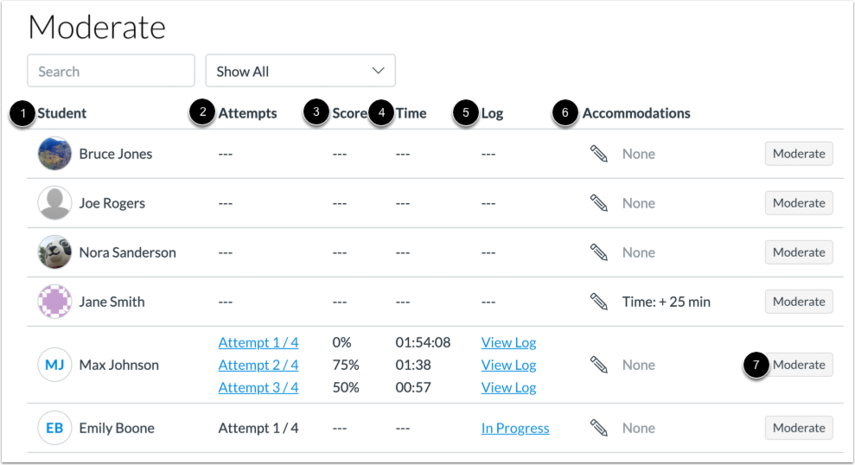Image resolution: width=855 pixels, height=465 pixels.
Task: Open Attempt 1 / 4 for Max Johnson
Action: tap(258, 342)
